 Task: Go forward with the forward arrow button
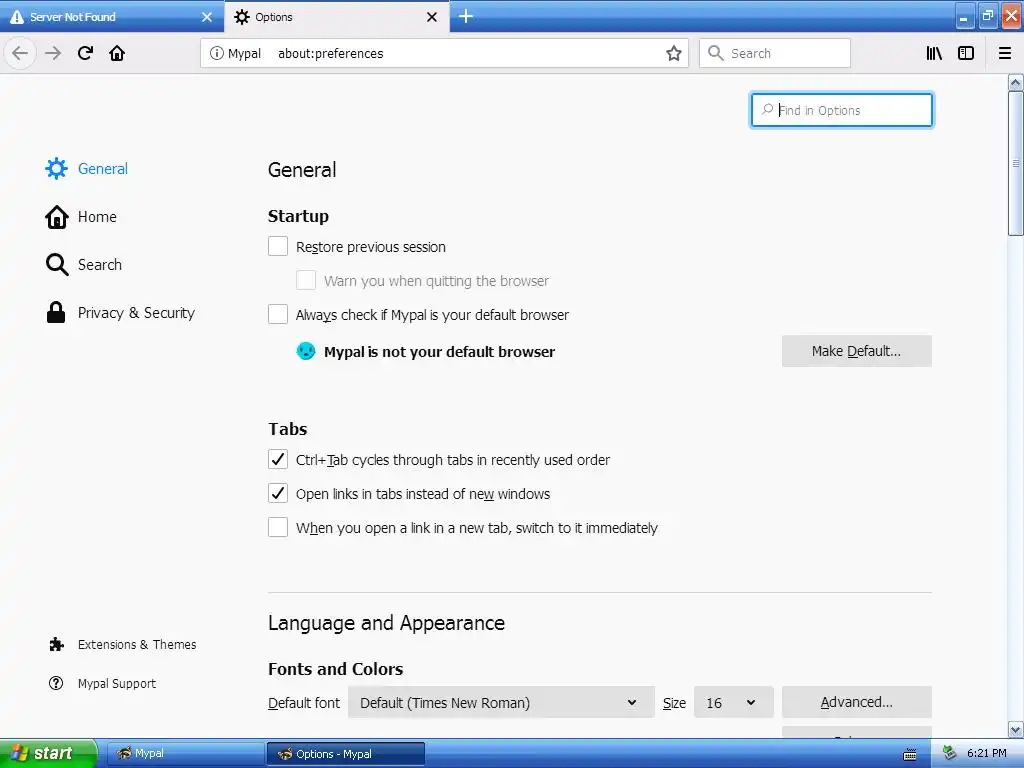(x=53, y=53)
